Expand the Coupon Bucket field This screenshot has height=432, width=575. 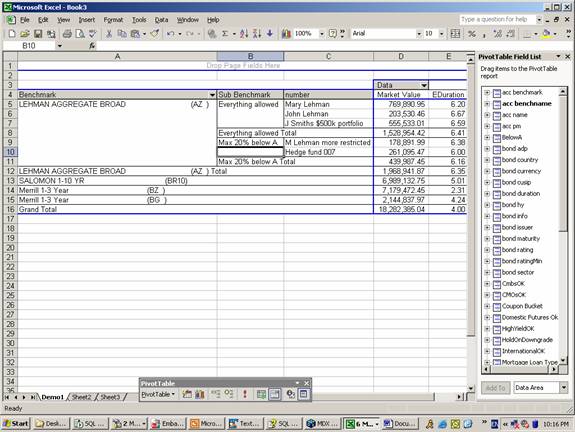coord(487,306)
